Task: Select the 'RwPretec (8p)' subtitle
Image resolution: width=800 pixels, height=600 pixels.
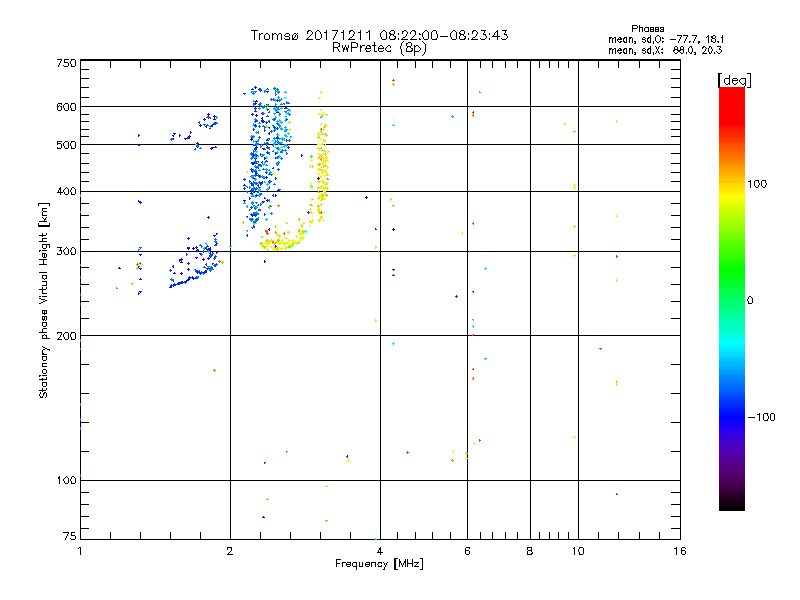Action: point(379,48)
